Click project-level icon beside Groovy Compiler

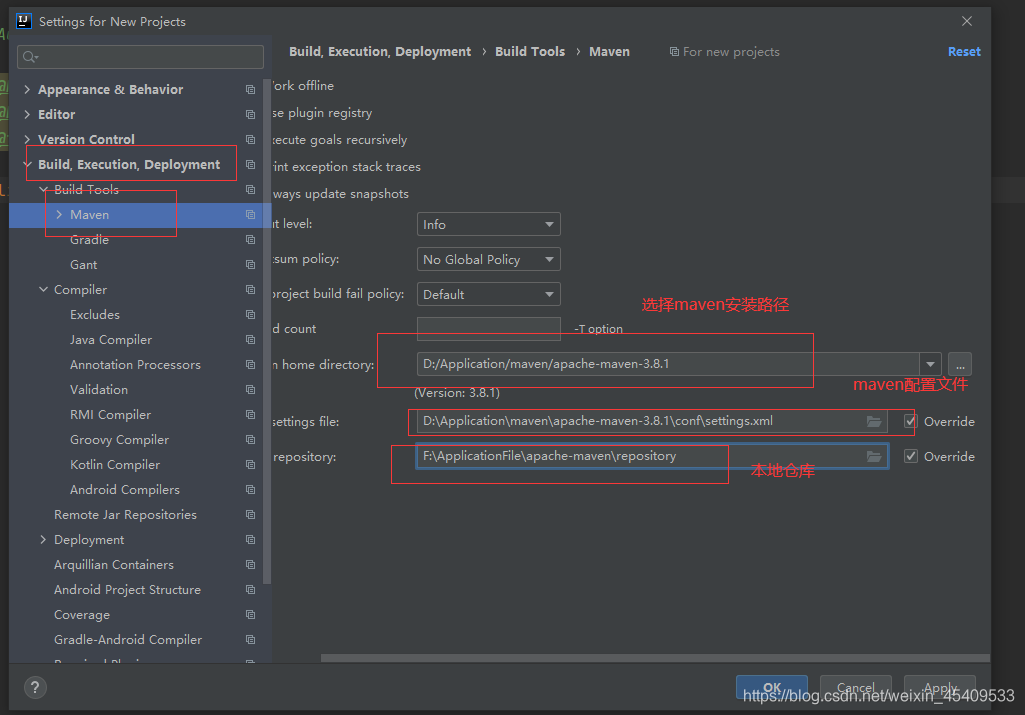tap(250, 440)
